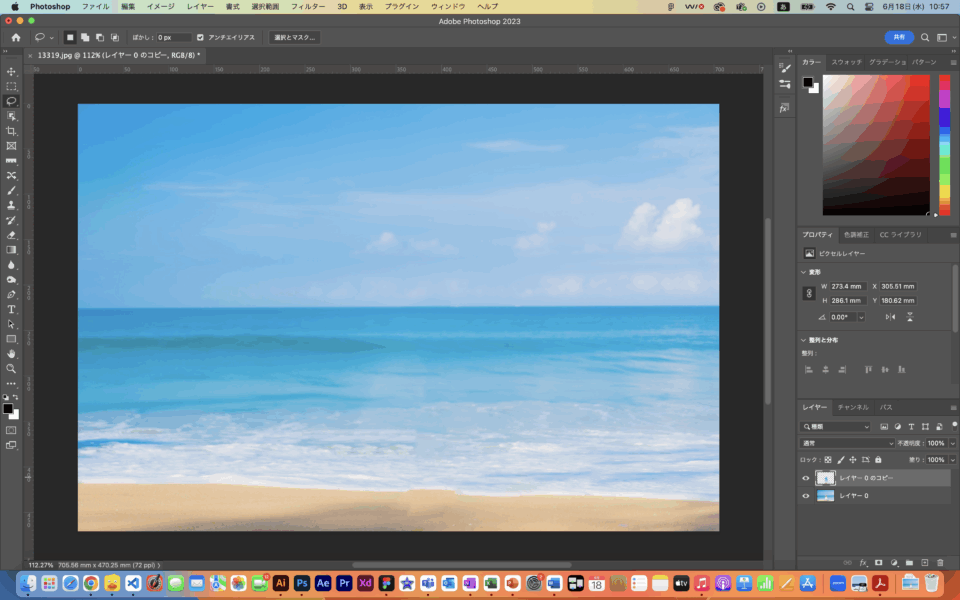Viewport: 960px width, 600px height.
Task: Toggle the layer filter on/off switch
Action: click(954, 426)
